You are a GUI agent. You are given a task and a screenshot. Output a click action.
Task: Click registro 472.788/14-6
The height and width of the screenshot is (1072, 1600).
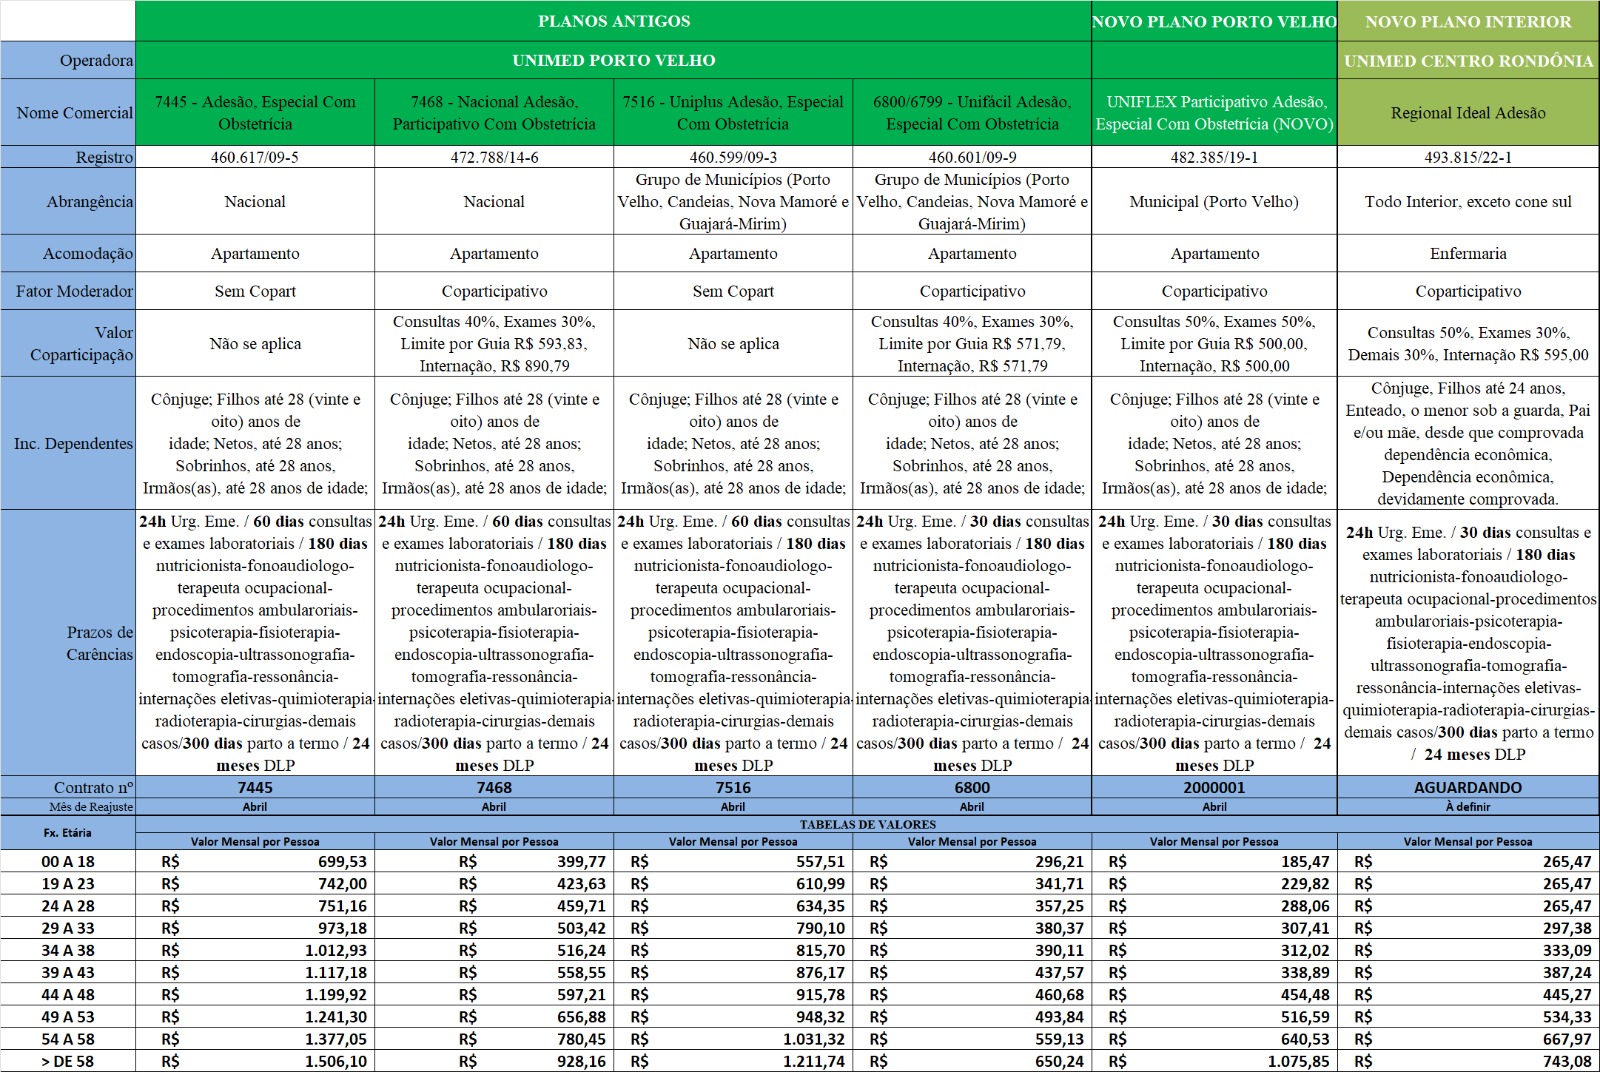(494, 157)
